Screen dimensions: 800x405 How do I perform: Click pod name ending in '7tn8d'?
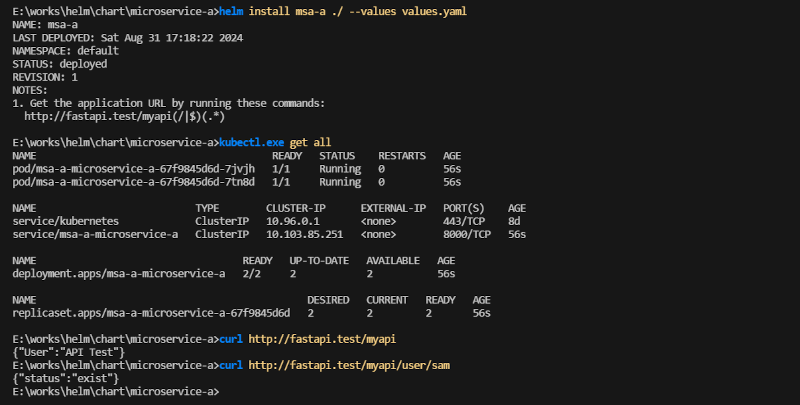[134, 182]
